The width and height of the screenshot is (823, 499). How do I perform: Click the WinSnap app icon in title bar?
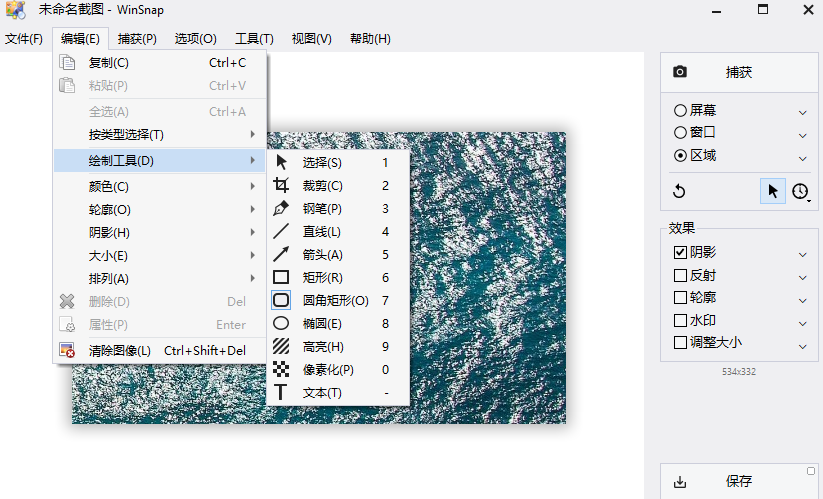click(x=16, y=10)
